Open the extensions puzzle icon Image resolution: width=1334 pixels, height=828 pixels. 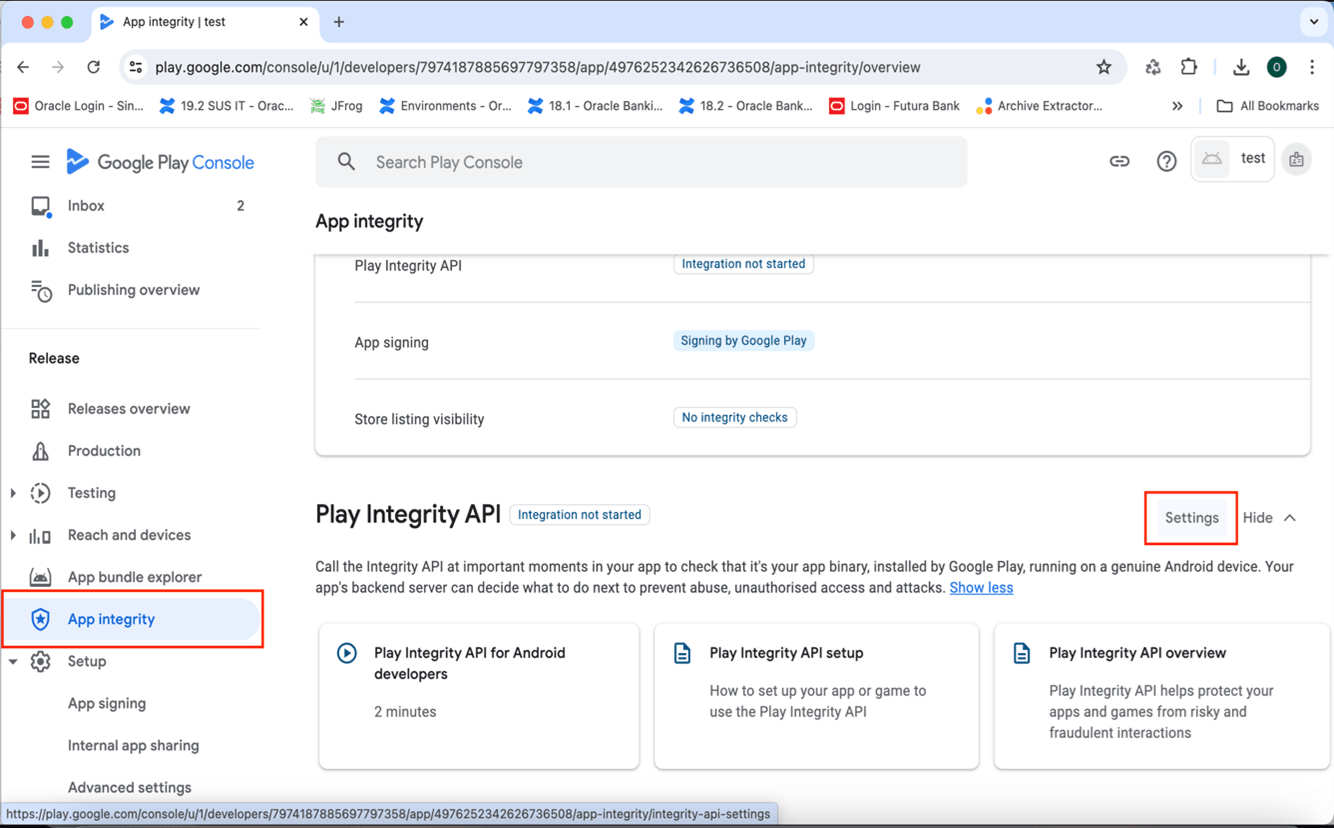pyautogui.click(x=1188, y=67)
